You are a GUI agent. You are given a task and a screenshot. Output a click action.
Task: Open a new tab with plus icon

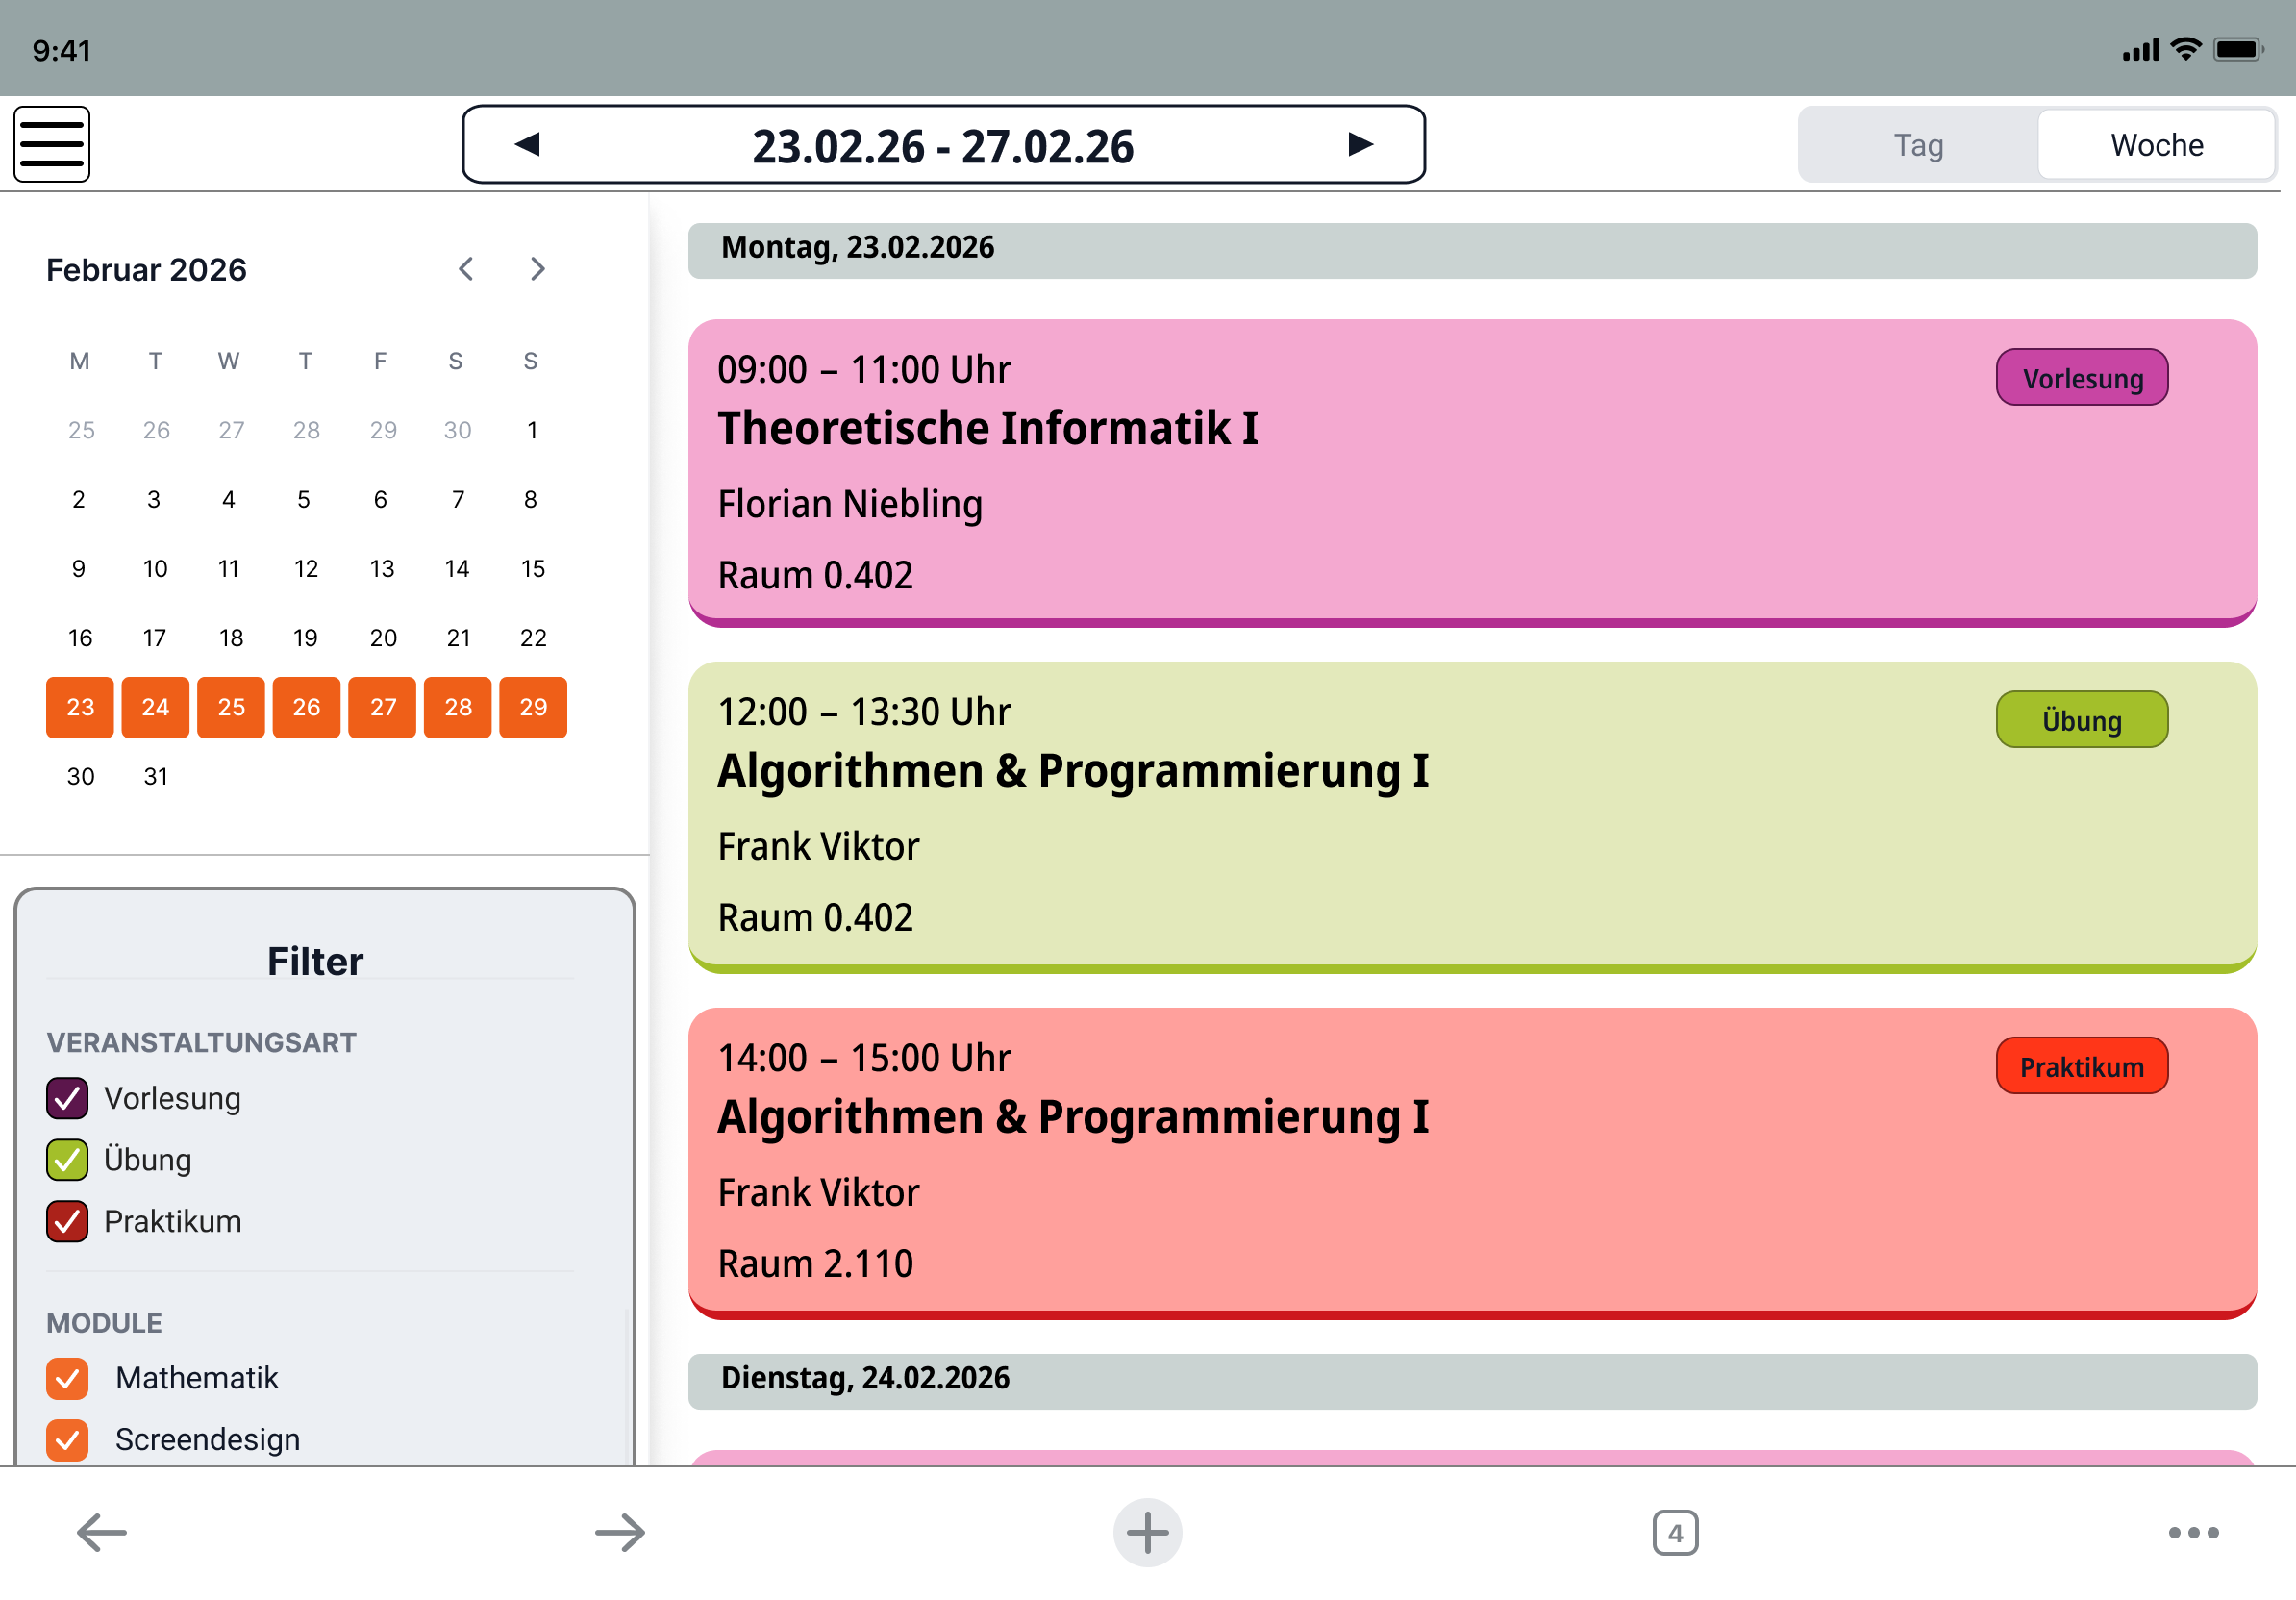point(1147,1532)
